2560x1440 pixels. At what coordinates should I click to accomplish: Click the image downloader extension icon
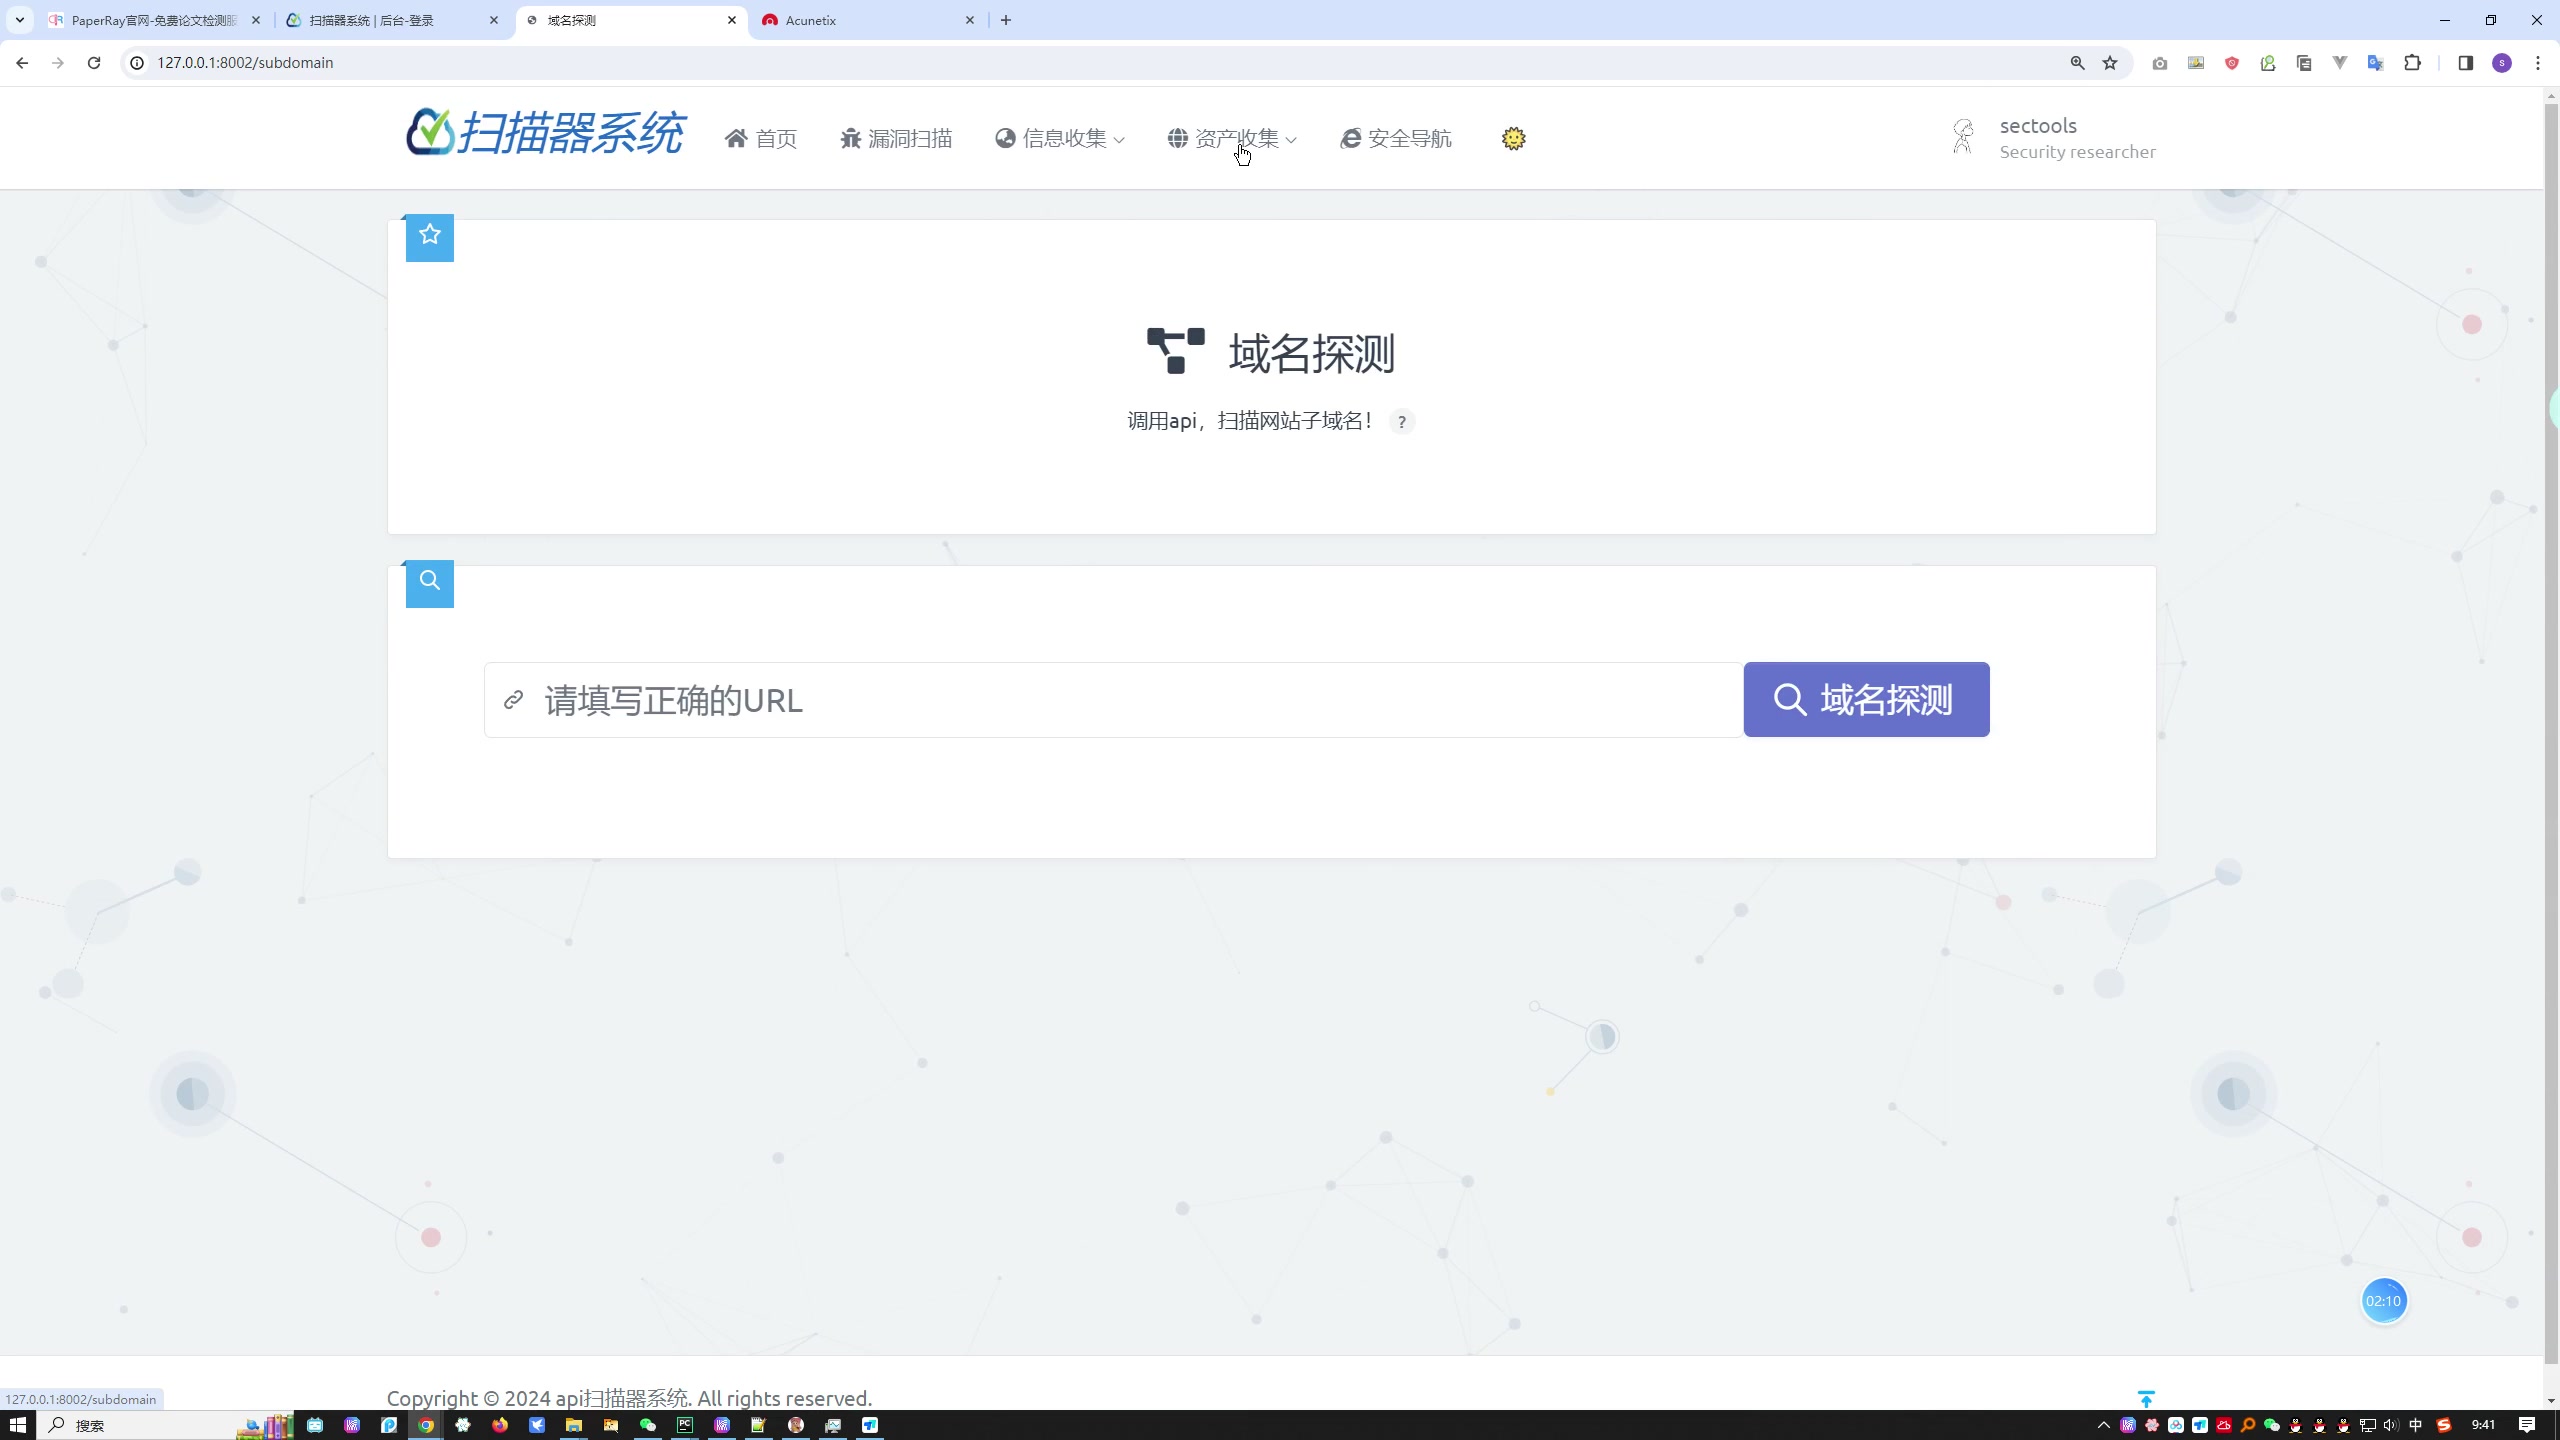click(2196, 63)
